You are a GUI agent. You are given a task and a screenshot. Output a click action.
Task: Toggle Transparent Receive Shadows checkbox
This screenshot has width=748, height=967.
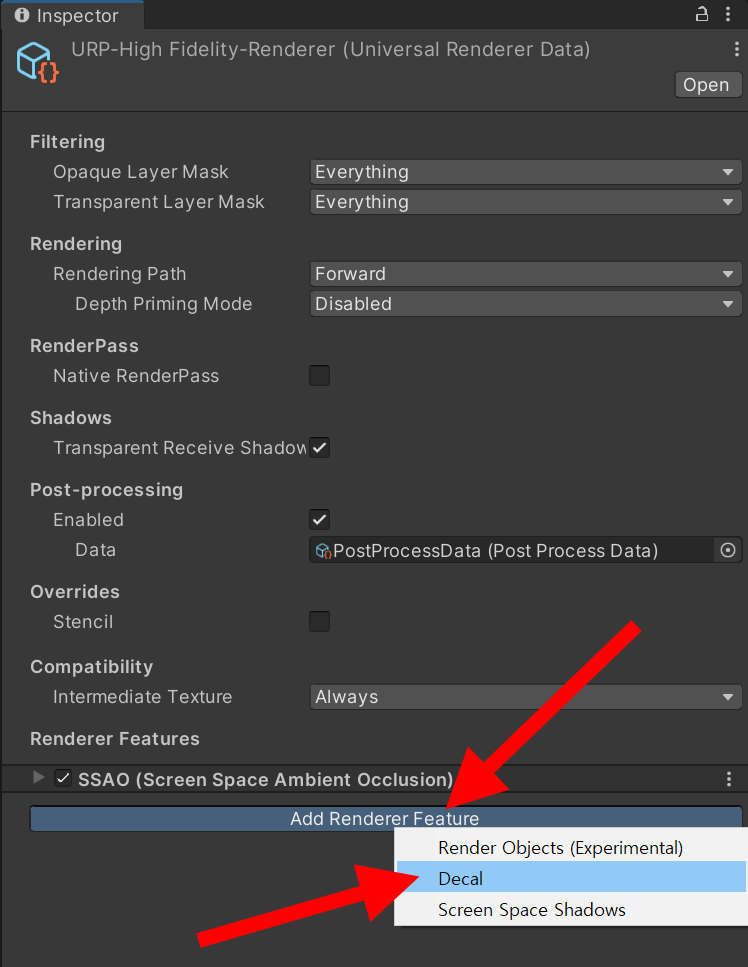tap(319, 448)
